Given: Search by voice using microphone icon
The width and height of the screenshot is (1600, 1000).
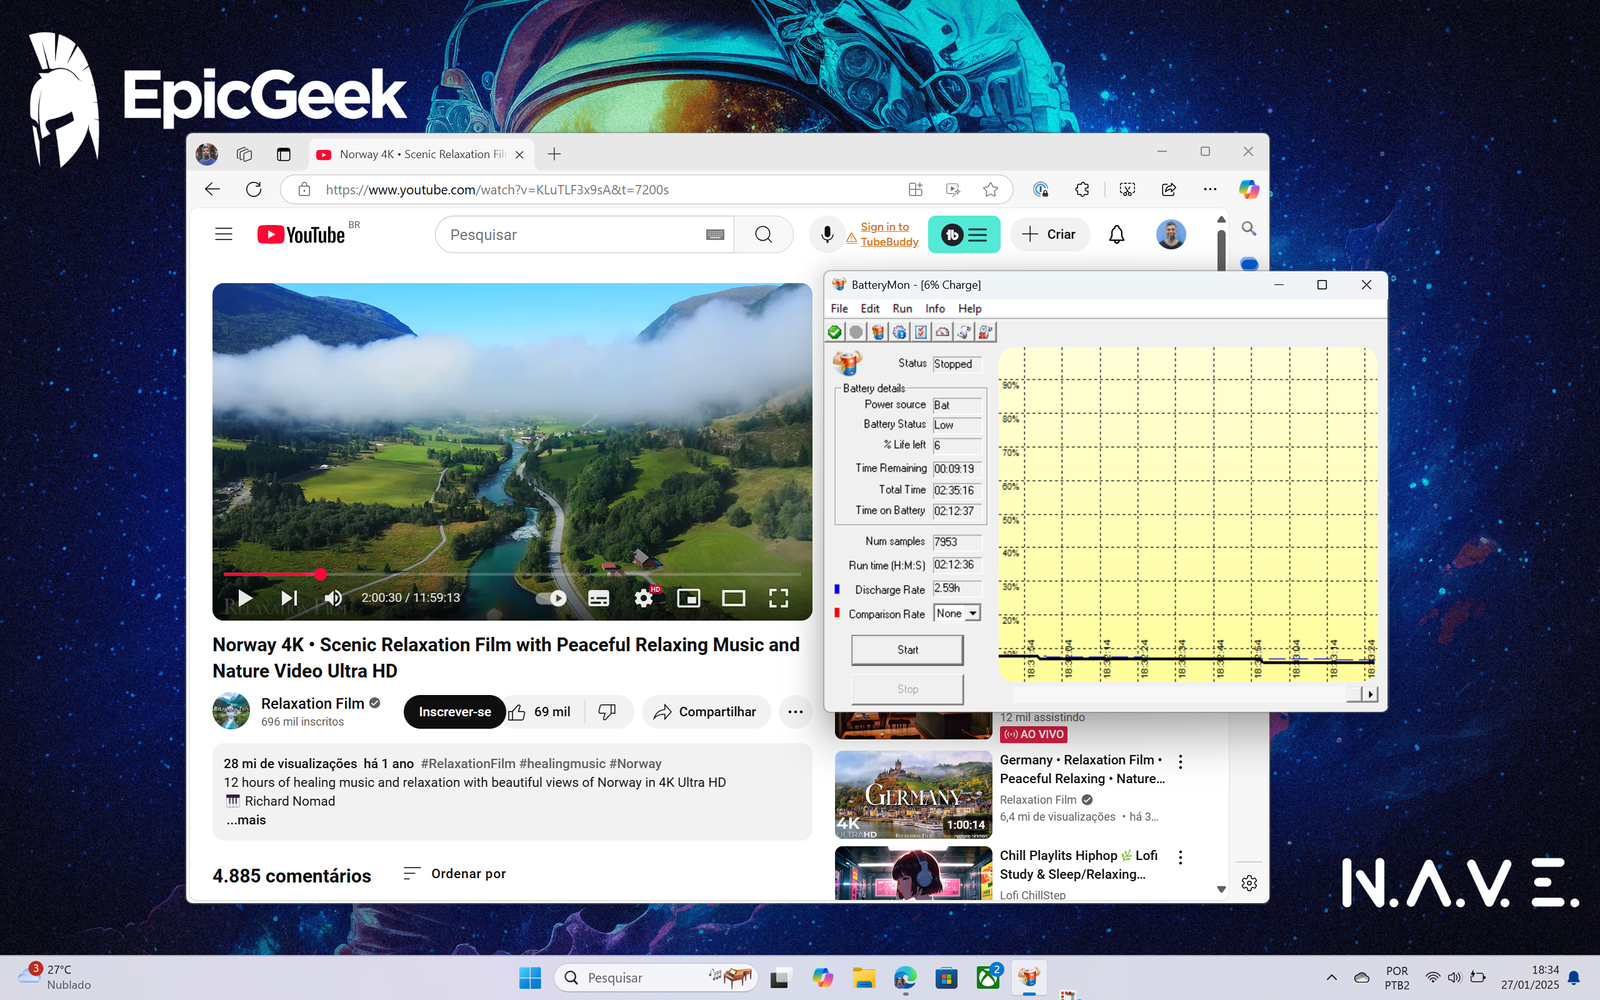Looking at the screenshot, I should (x=827, y=235).
